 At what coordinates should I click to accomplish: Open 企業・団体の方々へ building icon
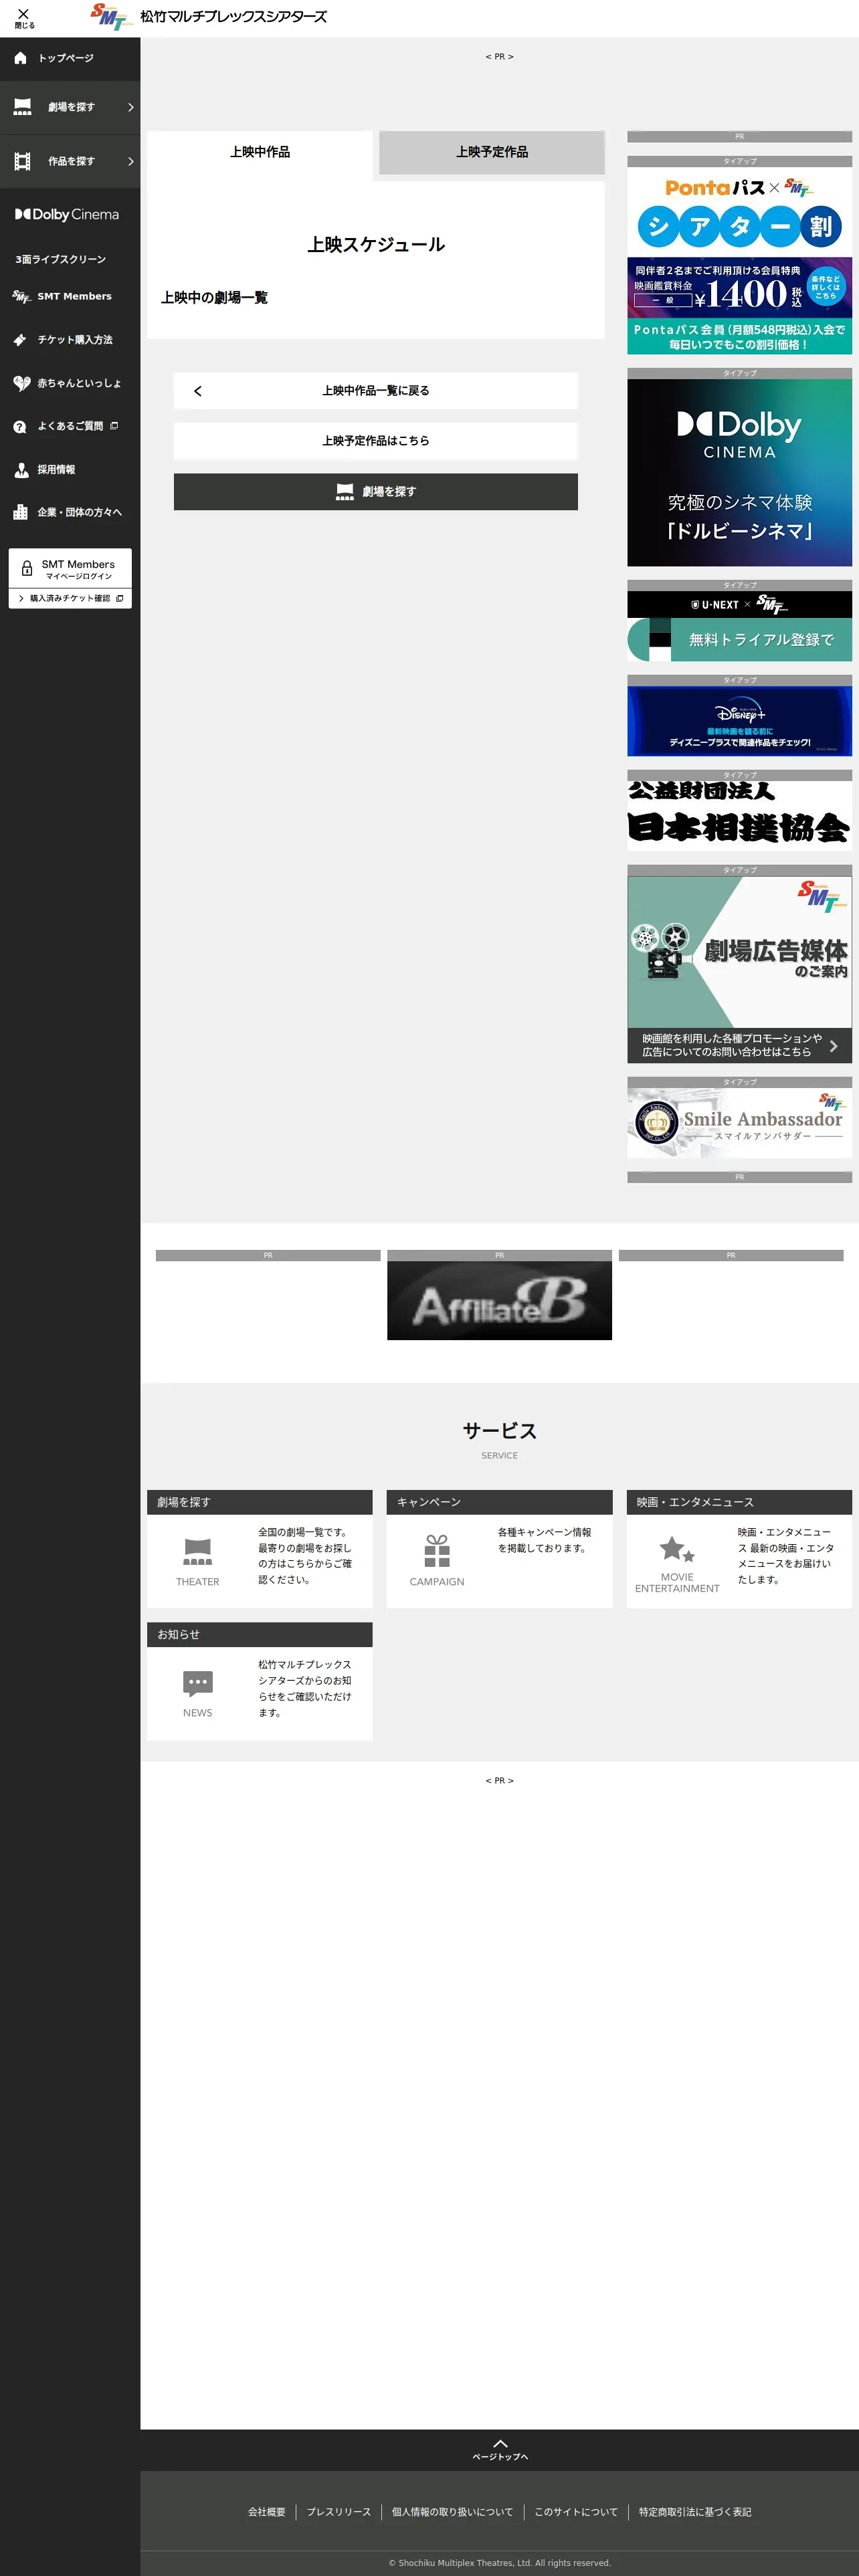[x=20, y=512]
